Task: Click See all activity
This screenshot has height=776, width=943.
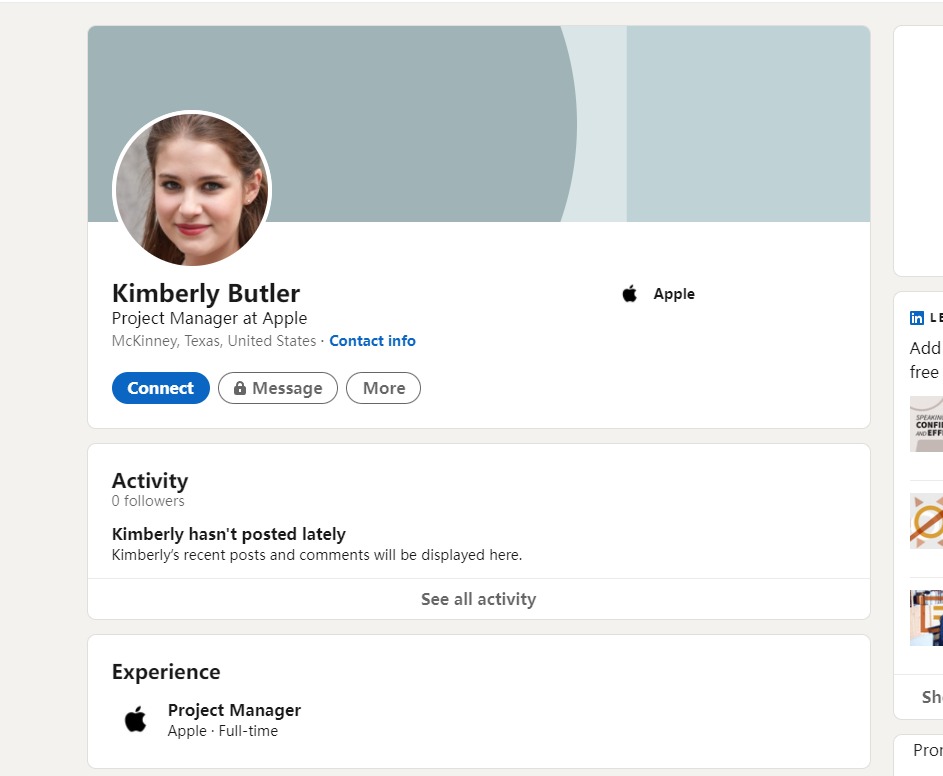Action: click(479, 599)
